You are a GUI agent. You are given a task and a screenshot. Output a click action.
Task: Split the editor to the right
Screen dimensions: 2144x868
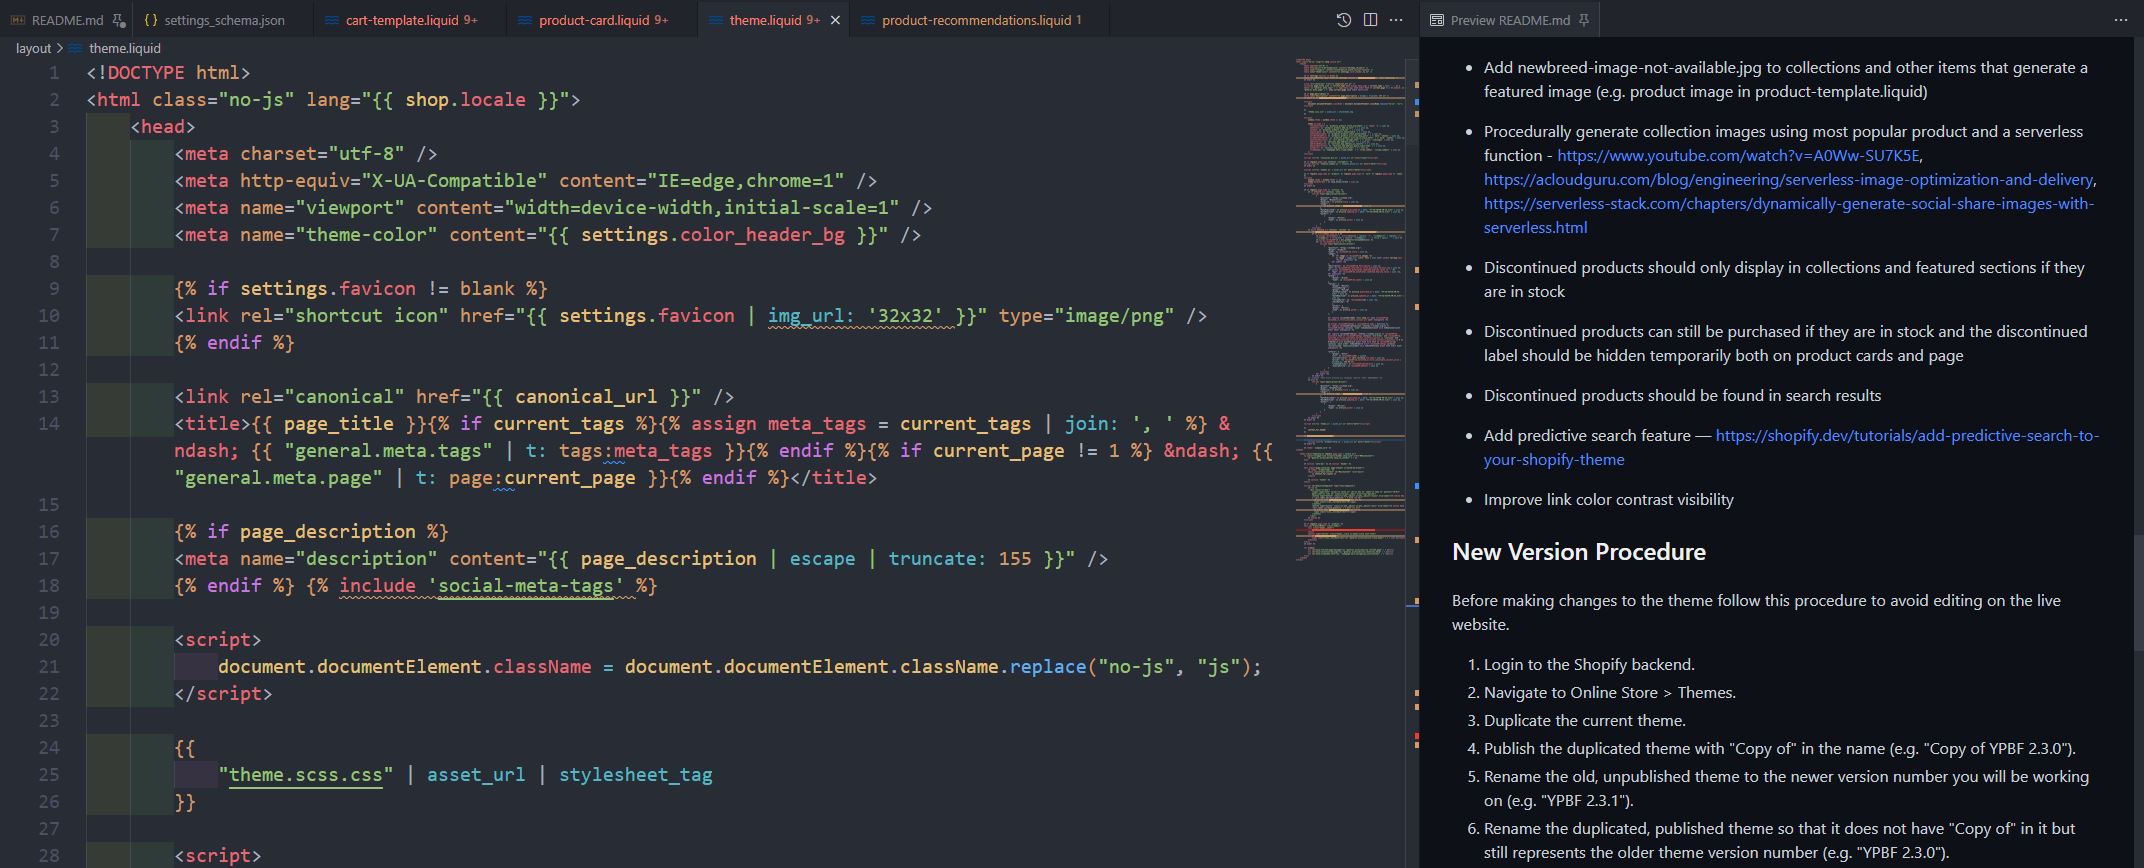coord(1370,20)
